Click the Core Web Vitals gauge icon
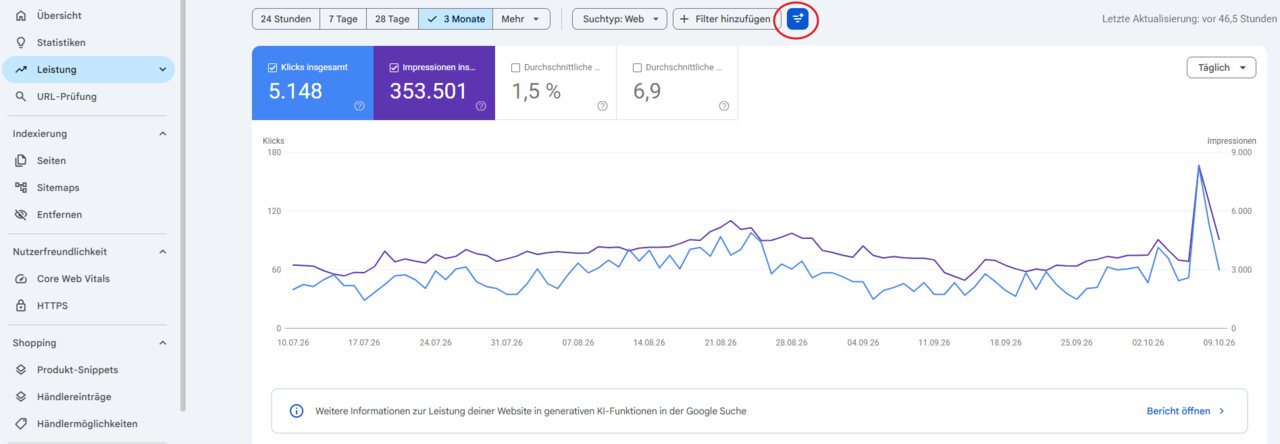 coord(21,279)
